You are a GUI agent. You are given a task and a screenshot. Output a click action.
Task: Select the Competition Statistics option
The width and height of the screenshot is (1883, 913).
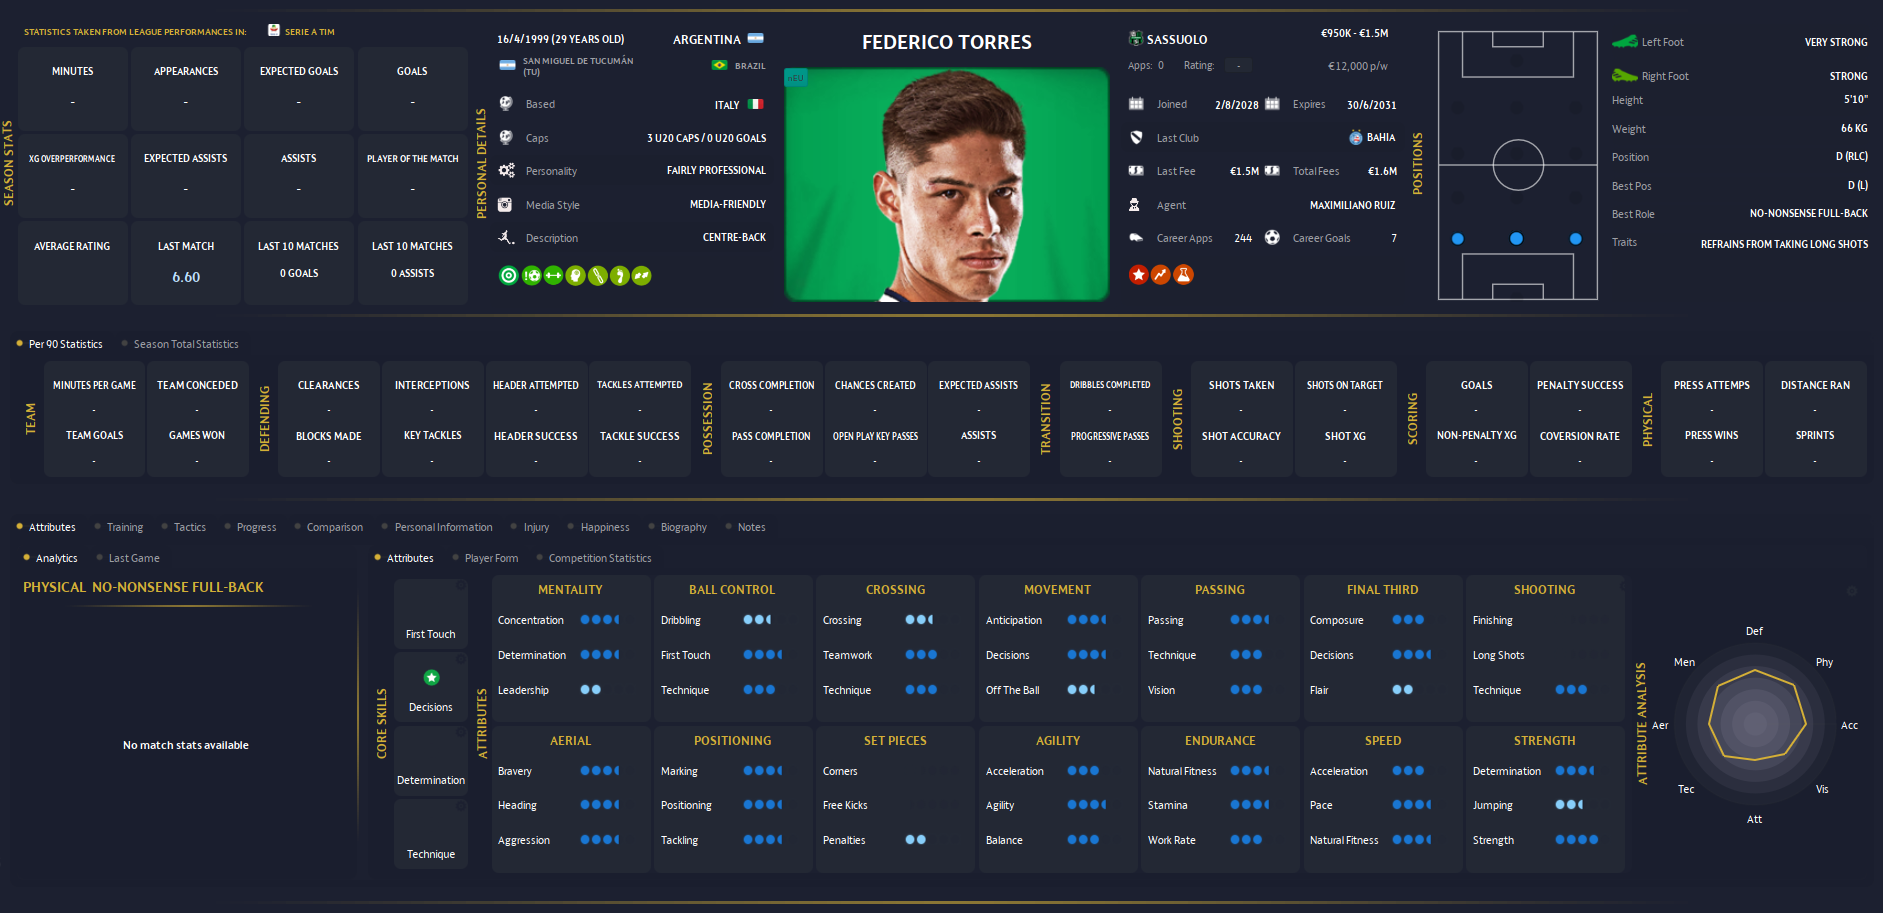tap(594, 558)
